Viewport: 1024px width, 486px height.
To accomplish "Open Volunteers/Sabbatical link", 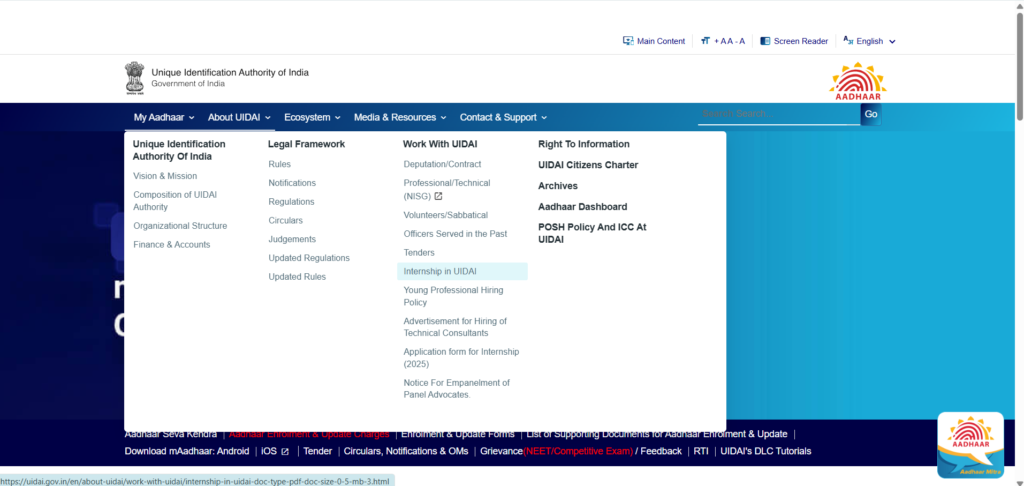I will coord(445,215).
